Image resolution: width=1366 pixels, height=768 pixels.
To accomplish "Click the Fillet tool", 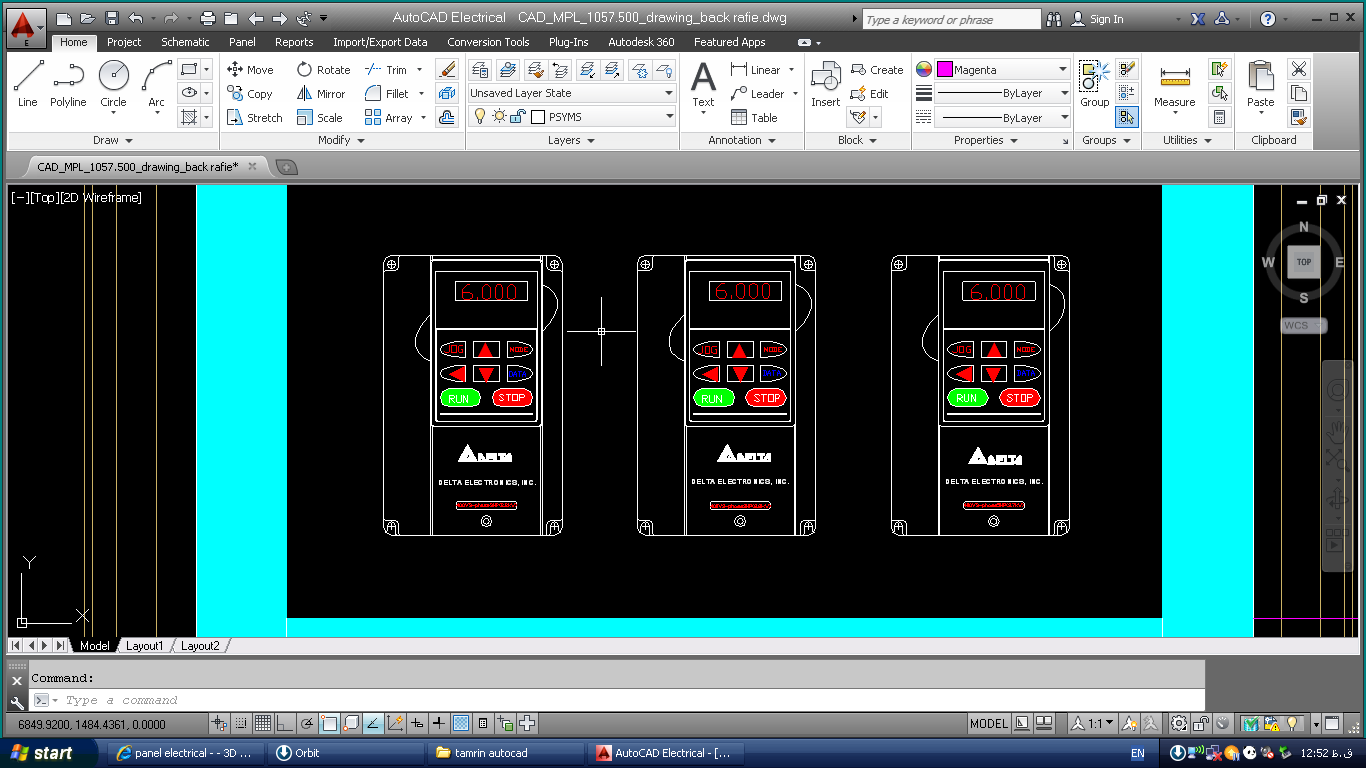I will [x=387, y=94].
